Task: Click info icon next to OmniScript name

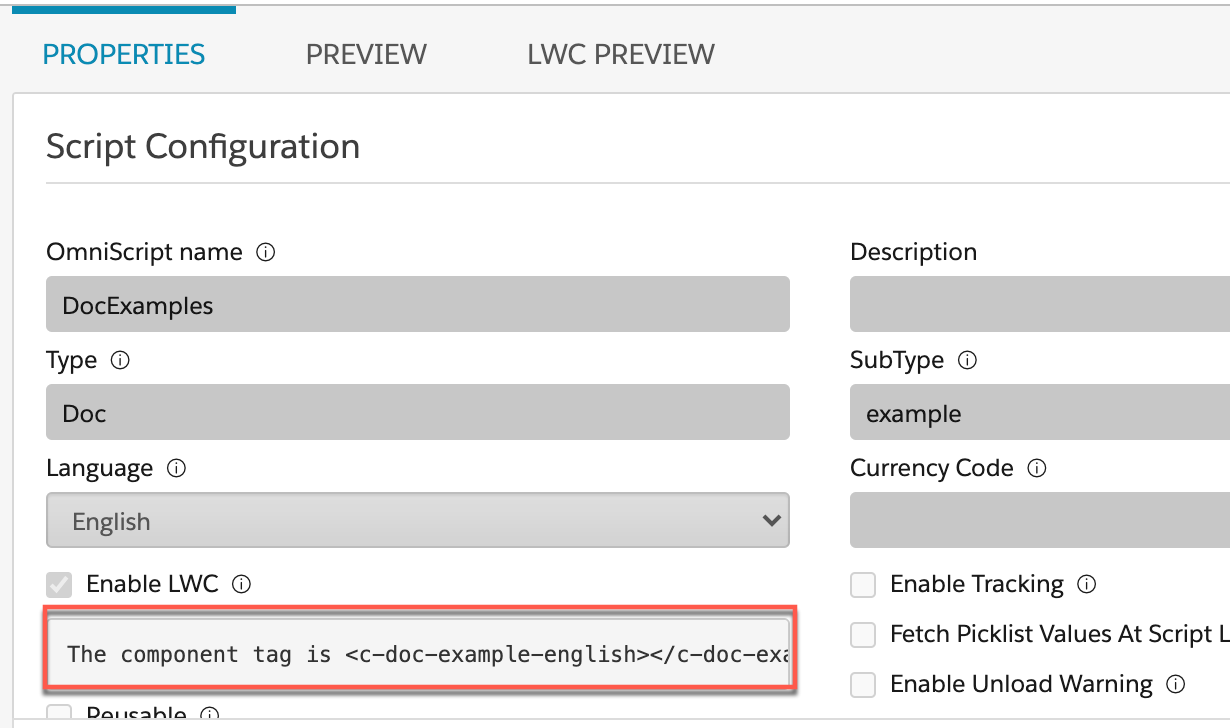Action: click(x=266, y=253)
